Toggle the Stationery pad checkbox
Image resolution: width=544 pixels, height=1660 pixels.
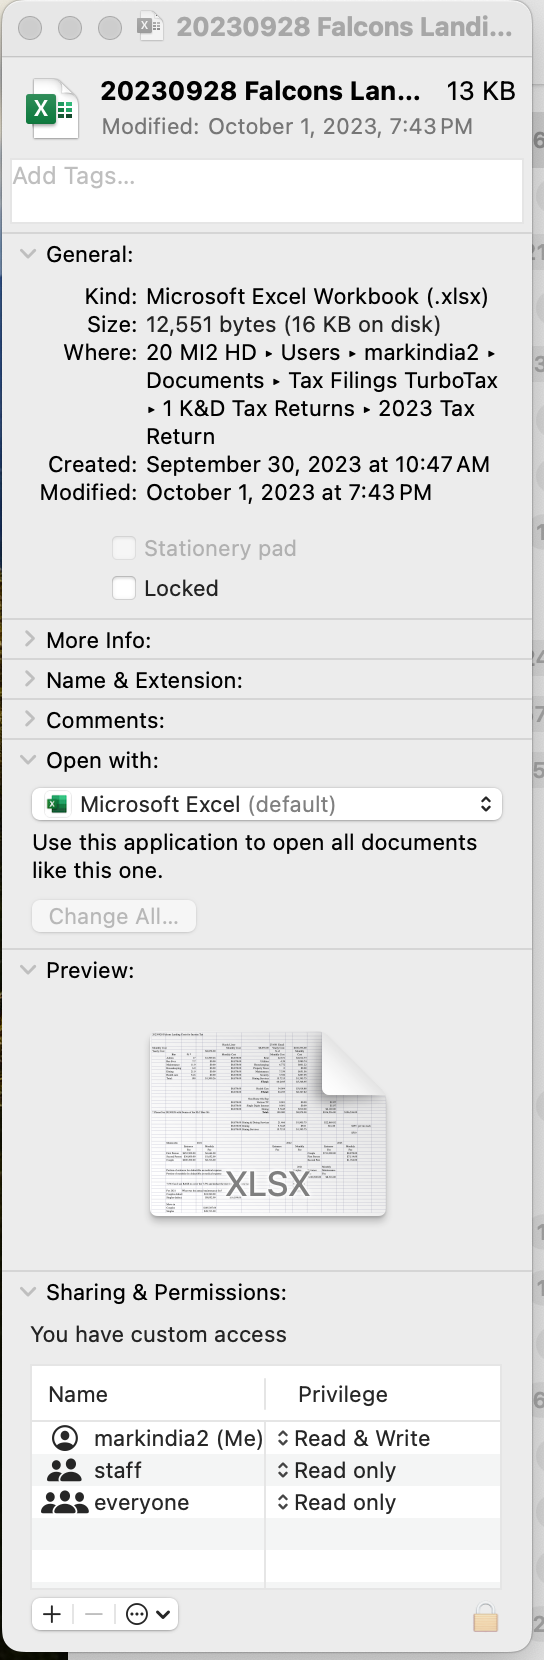[124, 548]
